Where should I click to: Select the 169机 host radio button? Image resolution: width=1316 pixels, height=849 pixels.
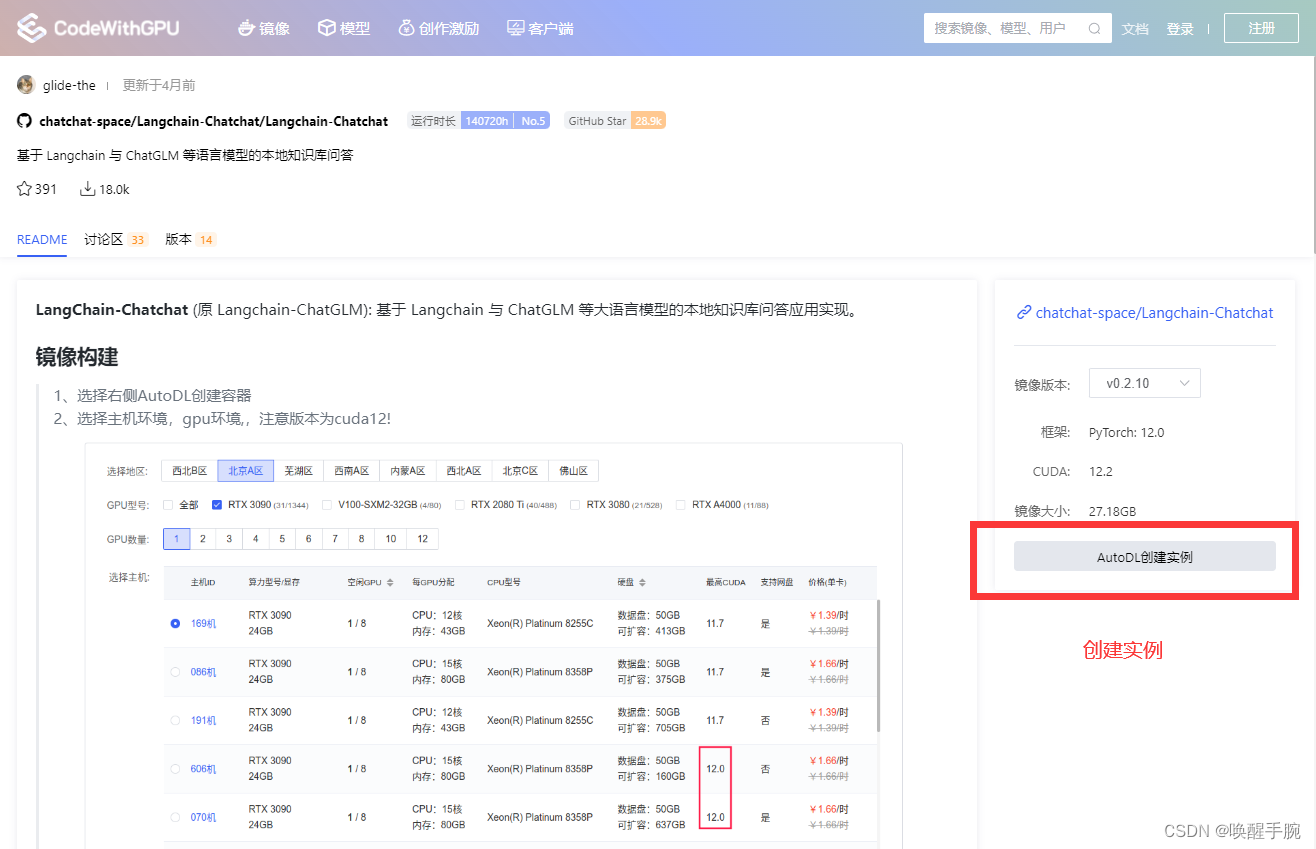pos(175,623)
